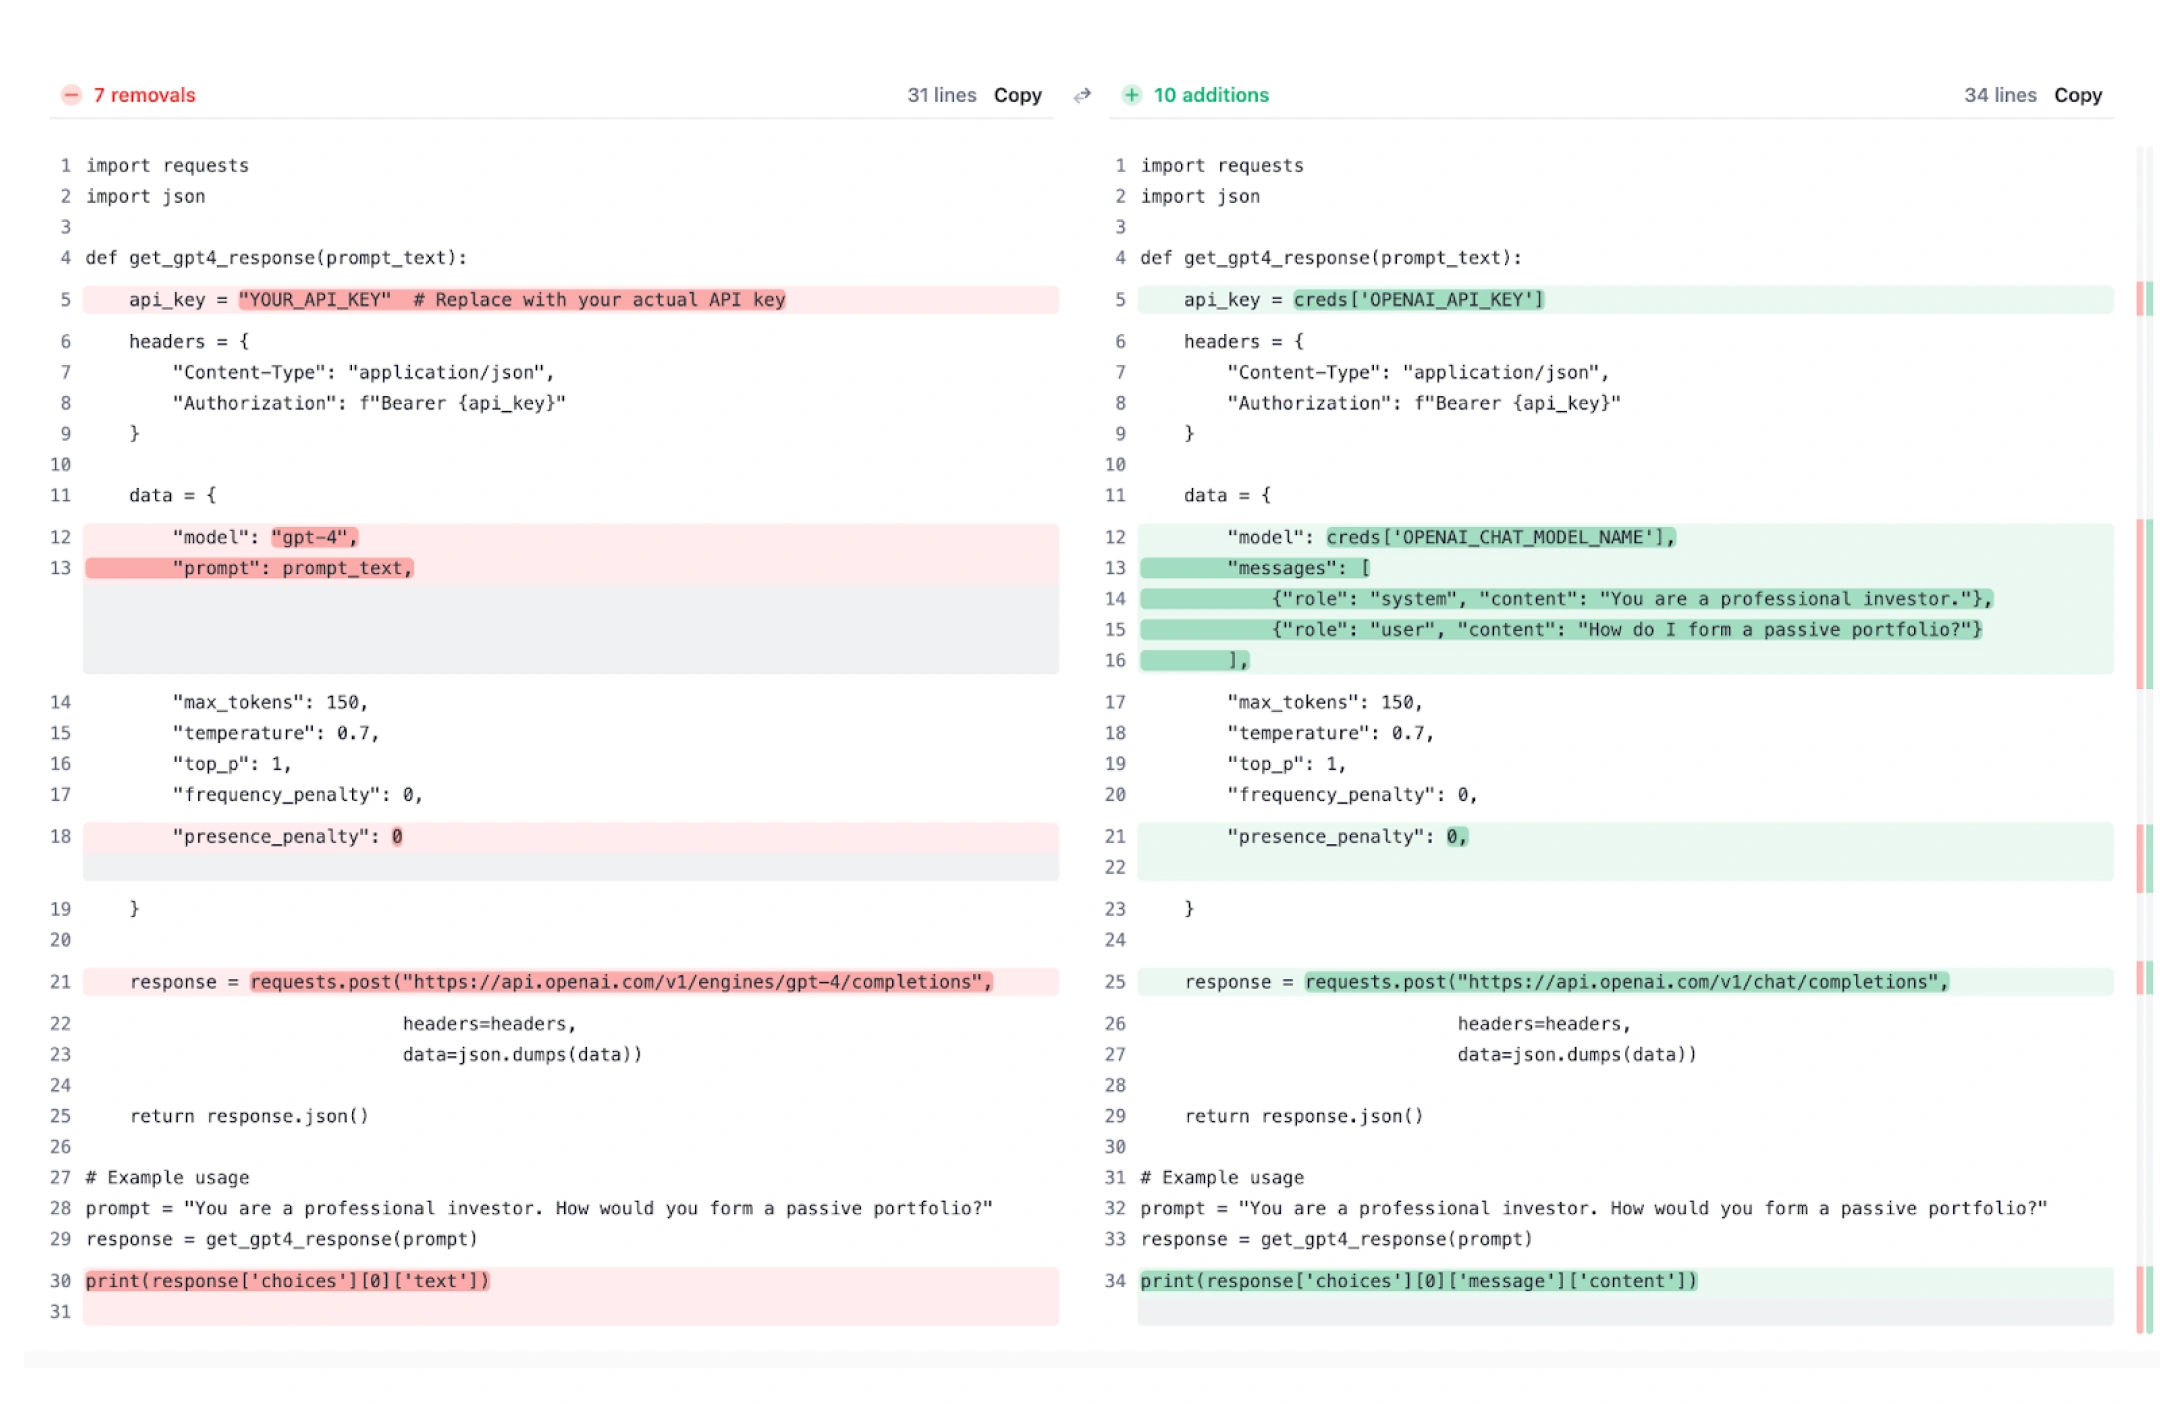Click right pane '# Example usage' comment

(1222, 1178)
